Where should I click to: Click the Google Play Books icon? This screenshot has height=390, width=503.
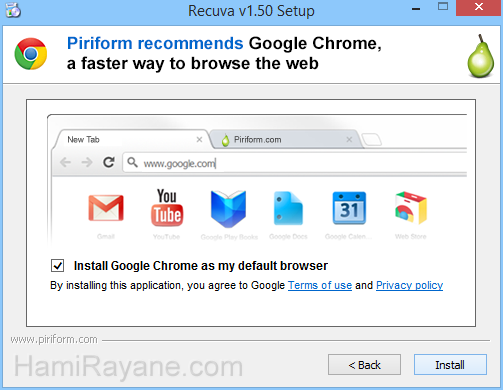pyautogui.click(x=228, y=209)
